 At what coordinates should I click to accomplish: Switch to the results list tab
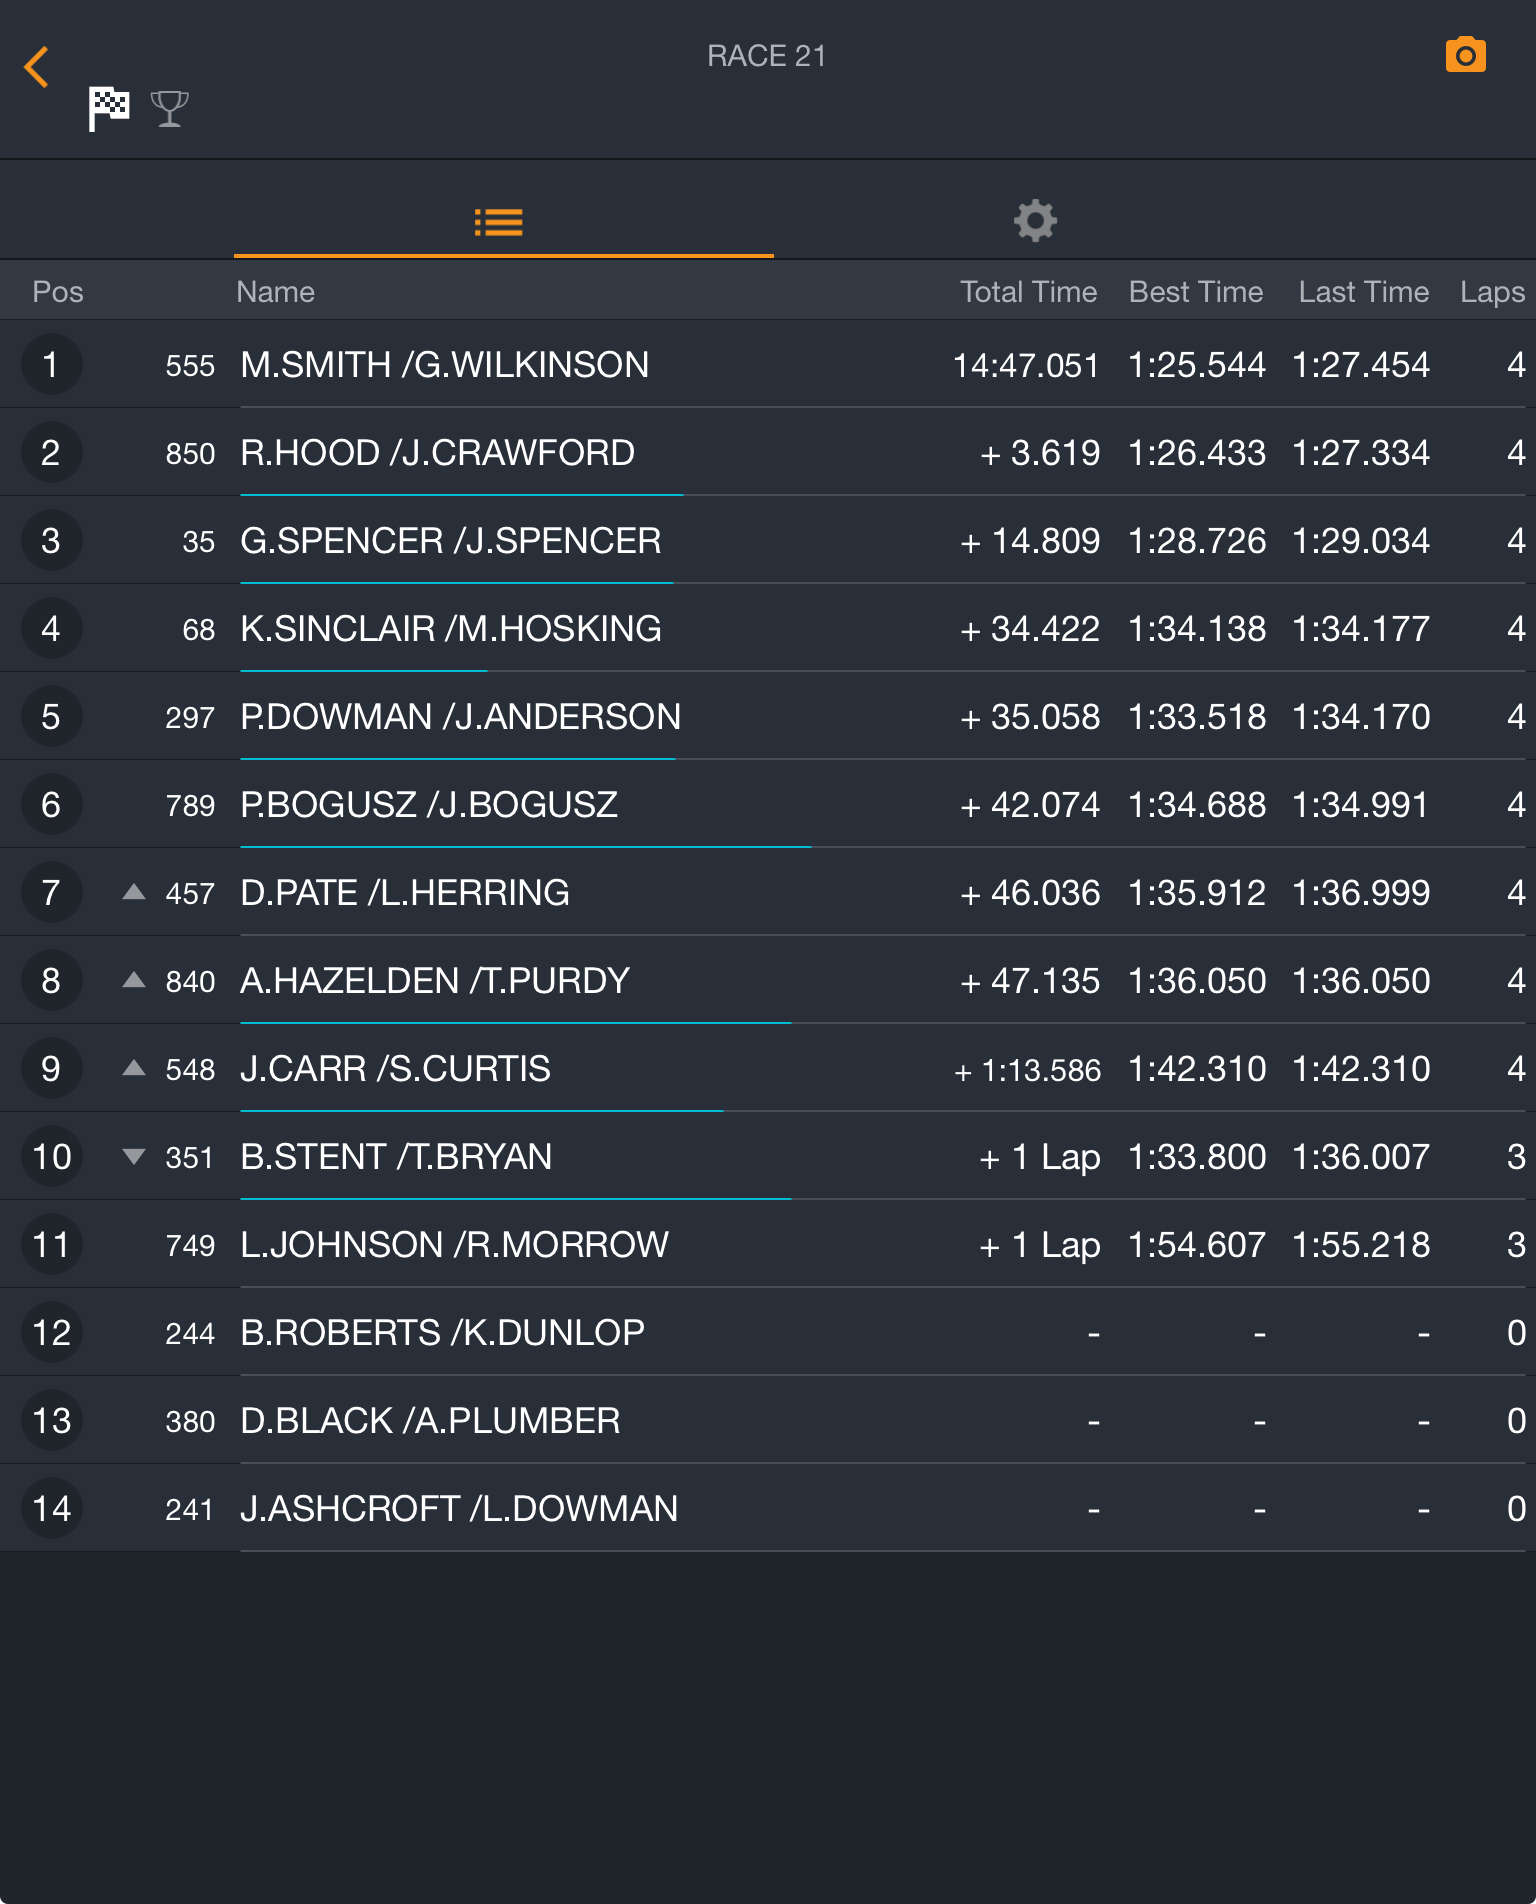(x=498, y=222)
